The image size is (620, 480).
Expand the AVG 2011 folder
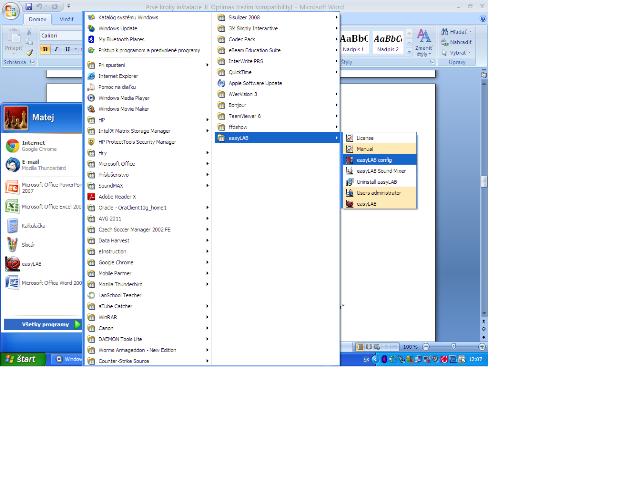click(148, 219)
